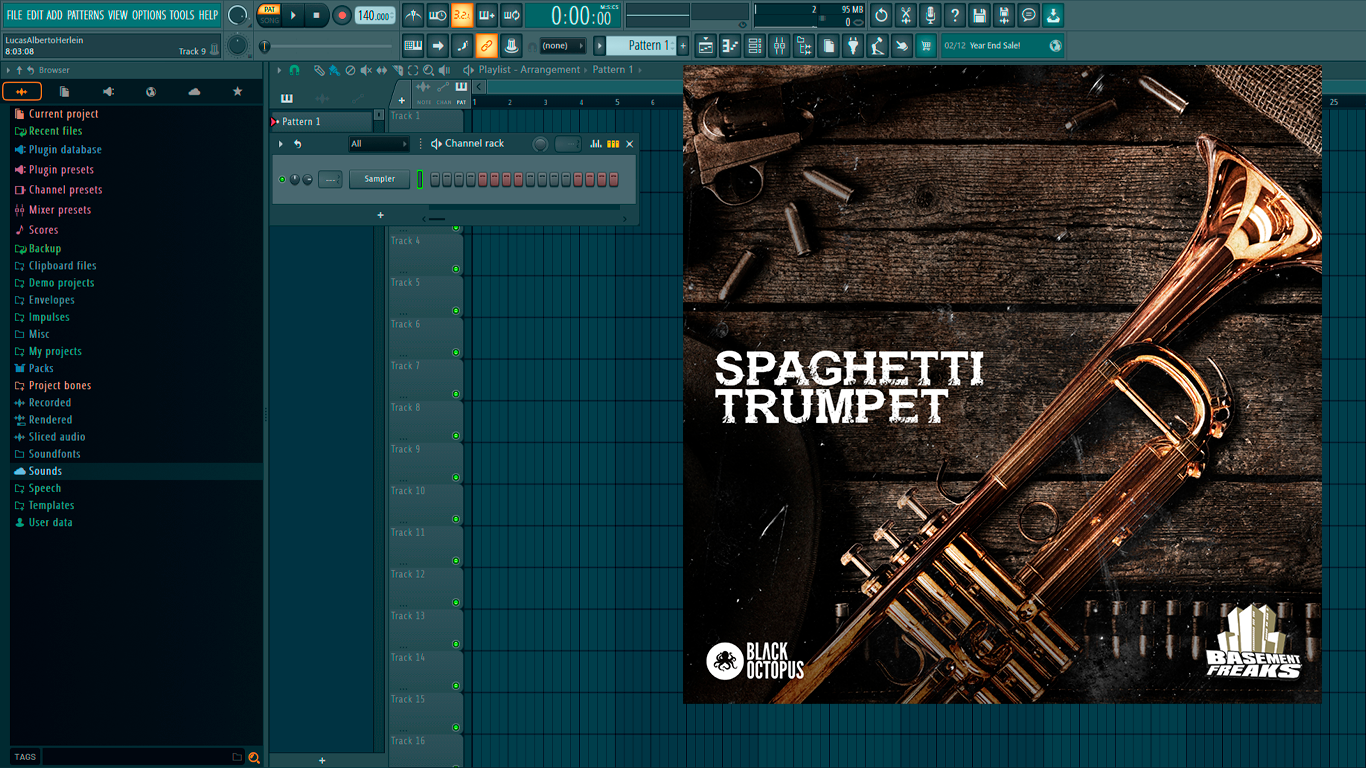Image resolution: width=1366 pixels, height=768 pixels.
Task: Click the plus next to Pattern 1 selector
Action: 683,45
